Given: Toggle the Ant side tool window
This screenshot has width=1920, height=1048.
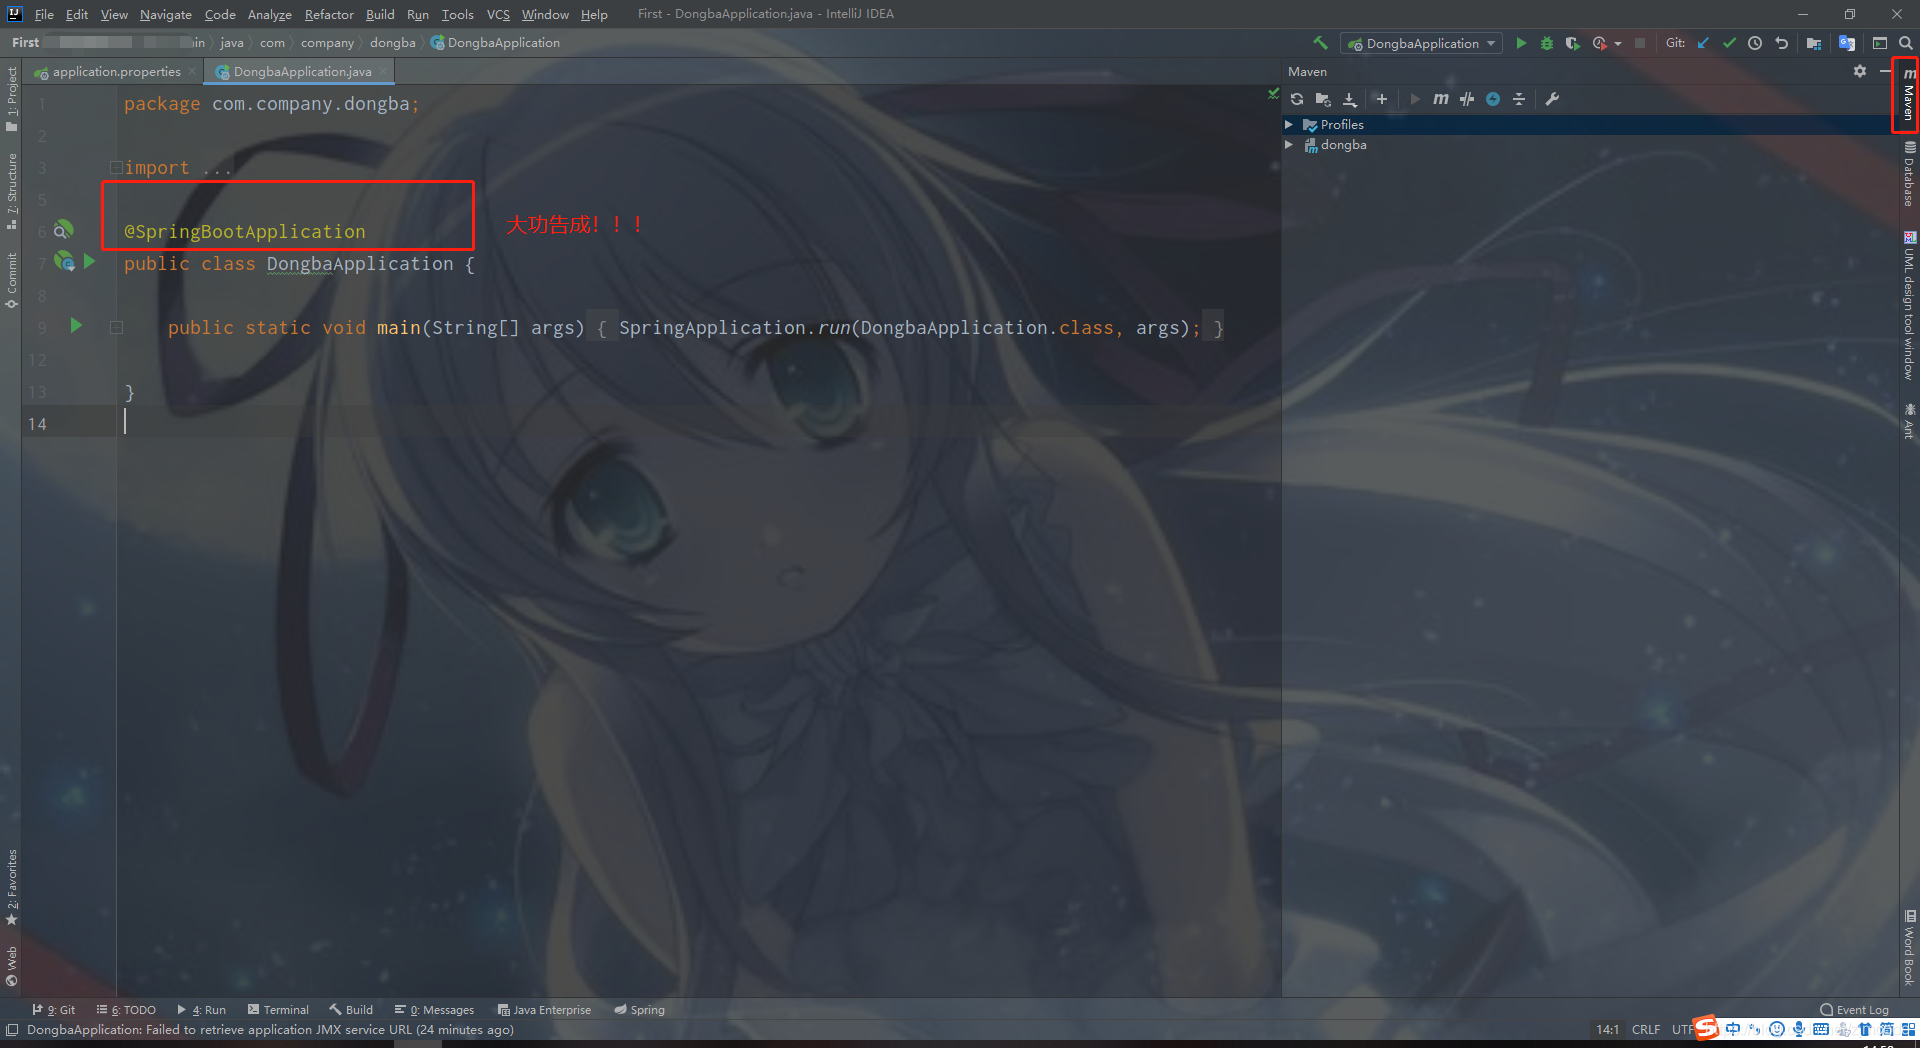Looking at the screenshot, I should click(x=1909, y=421).
